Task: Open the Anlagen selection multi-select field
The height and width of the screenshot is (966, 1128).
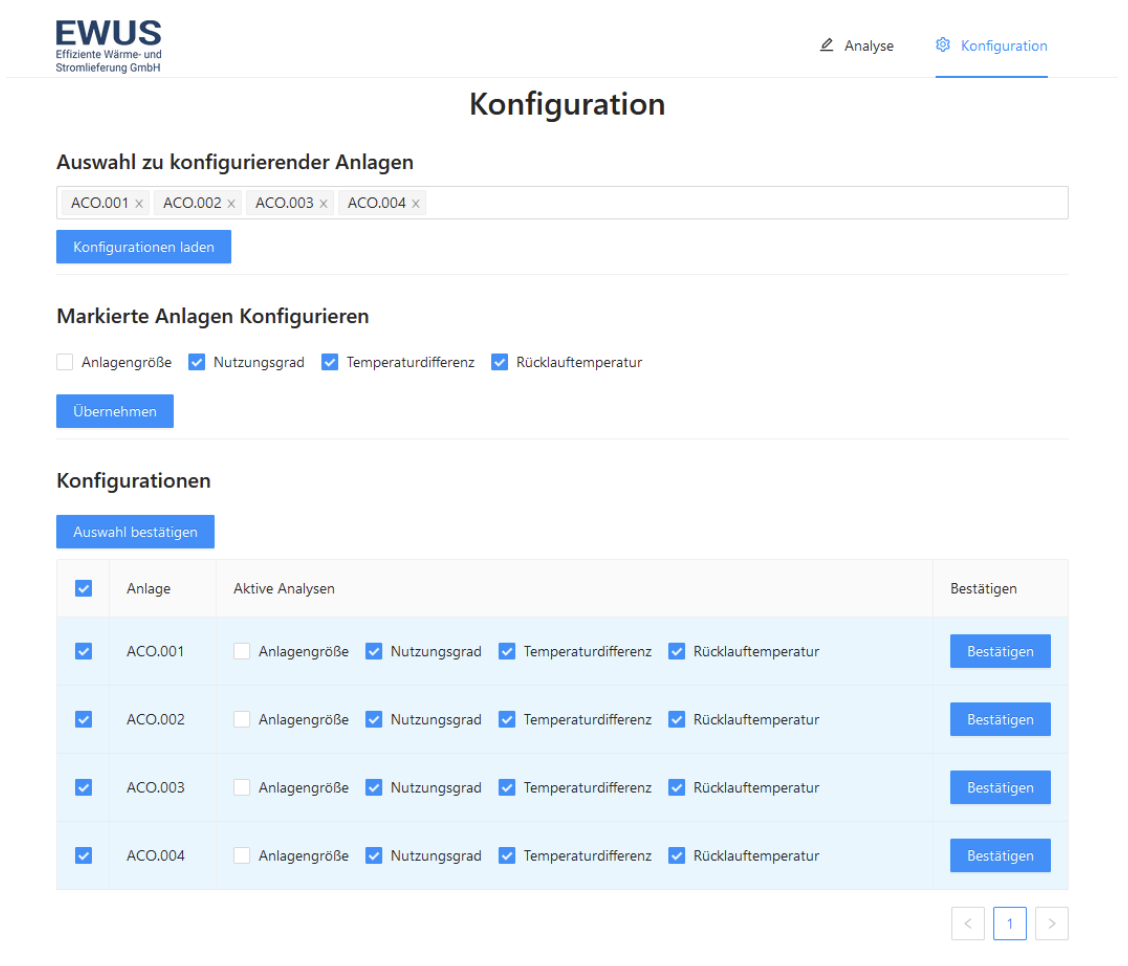Action: (x=740, y=203)
